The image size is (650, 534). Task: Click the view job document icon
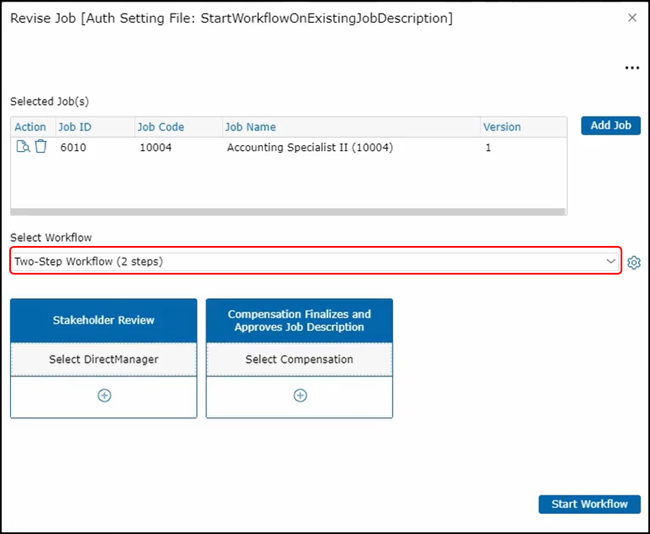tap(23, 147)
